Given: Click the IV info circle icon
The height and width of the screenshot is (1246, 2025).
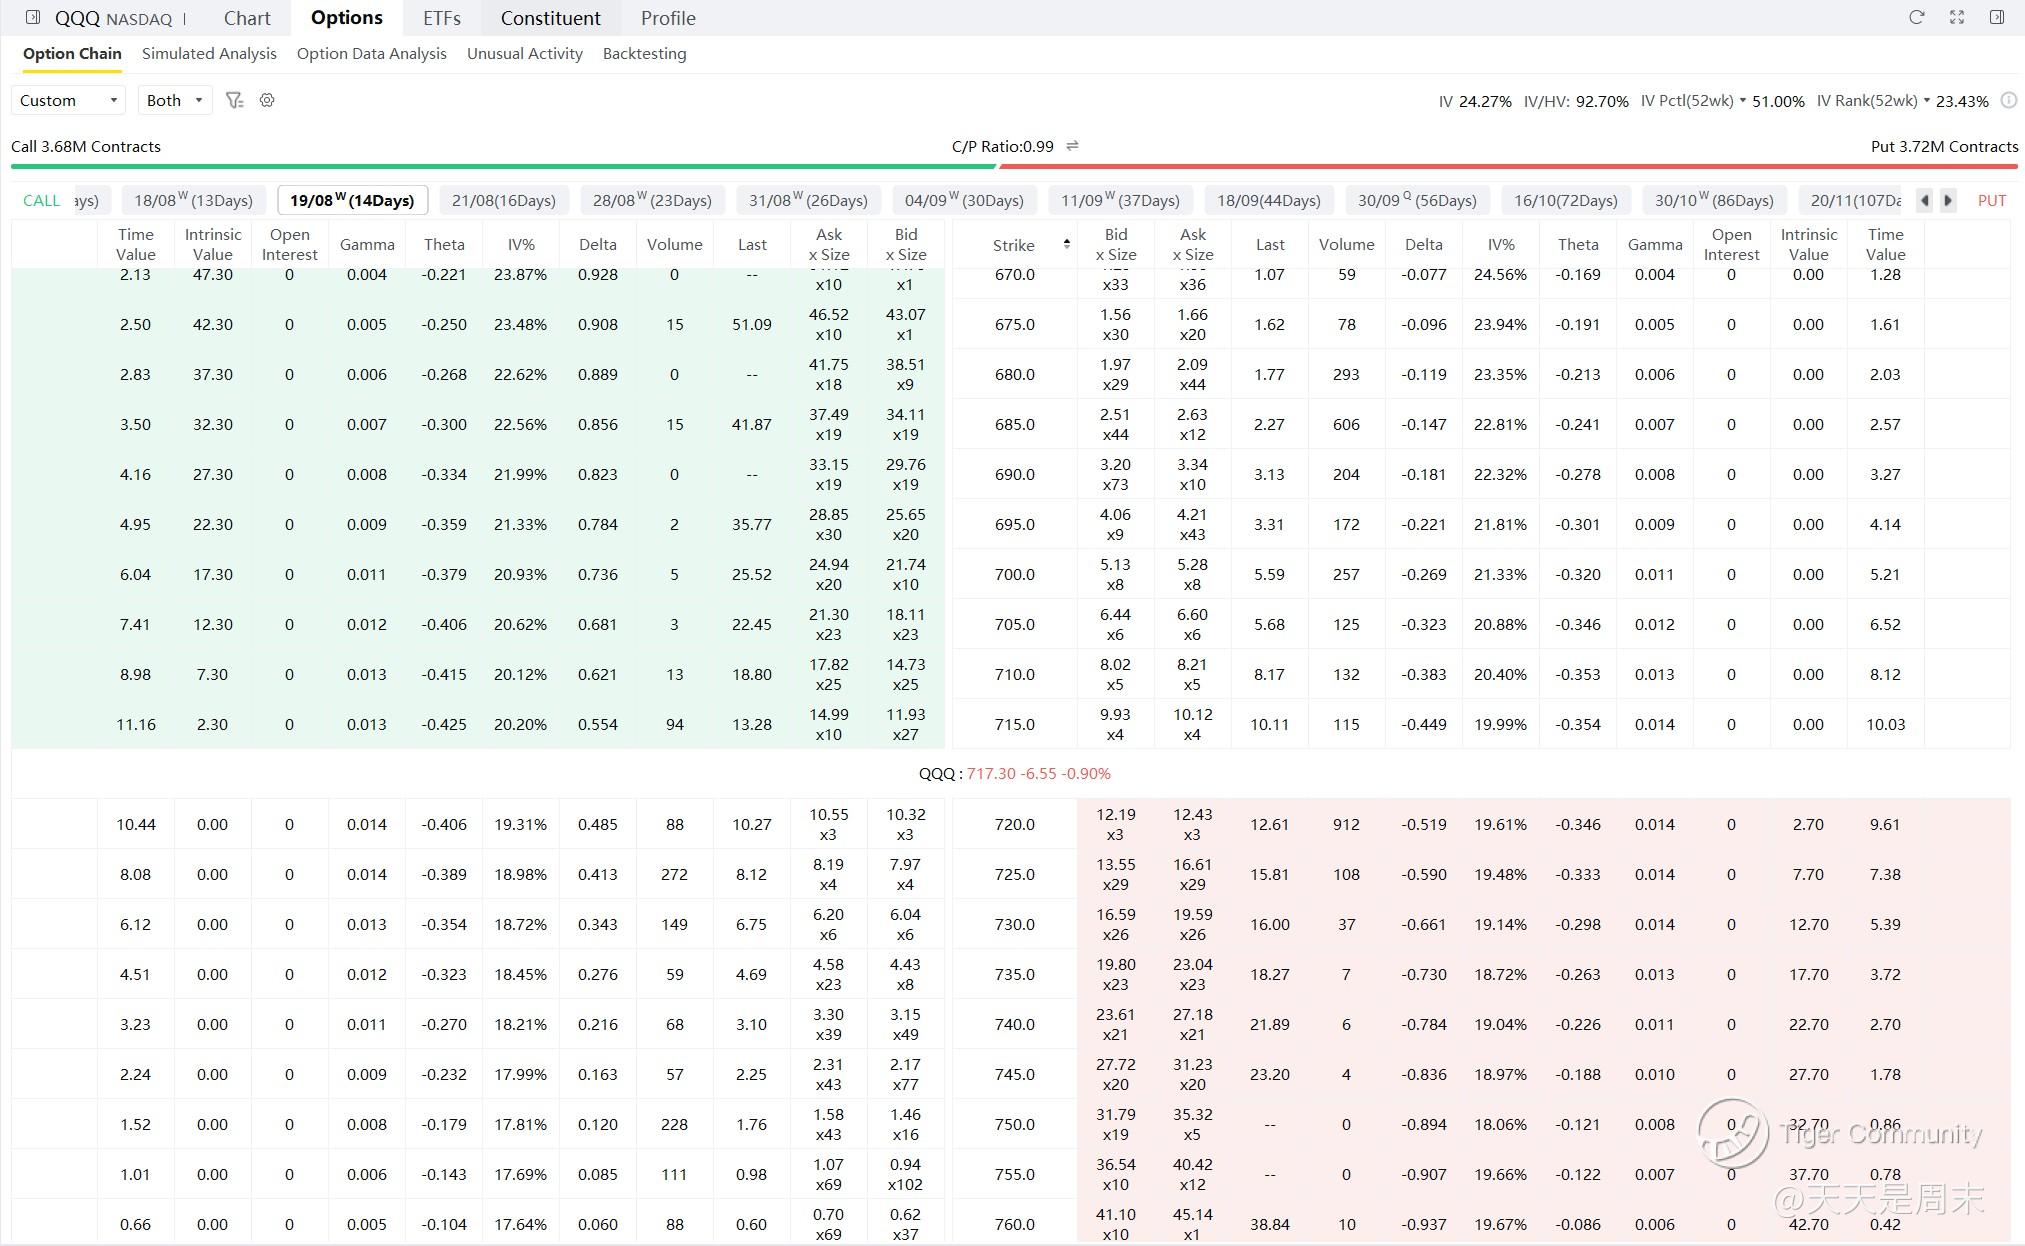Looking at the screenshot, I should click(x=2008, y=100).
